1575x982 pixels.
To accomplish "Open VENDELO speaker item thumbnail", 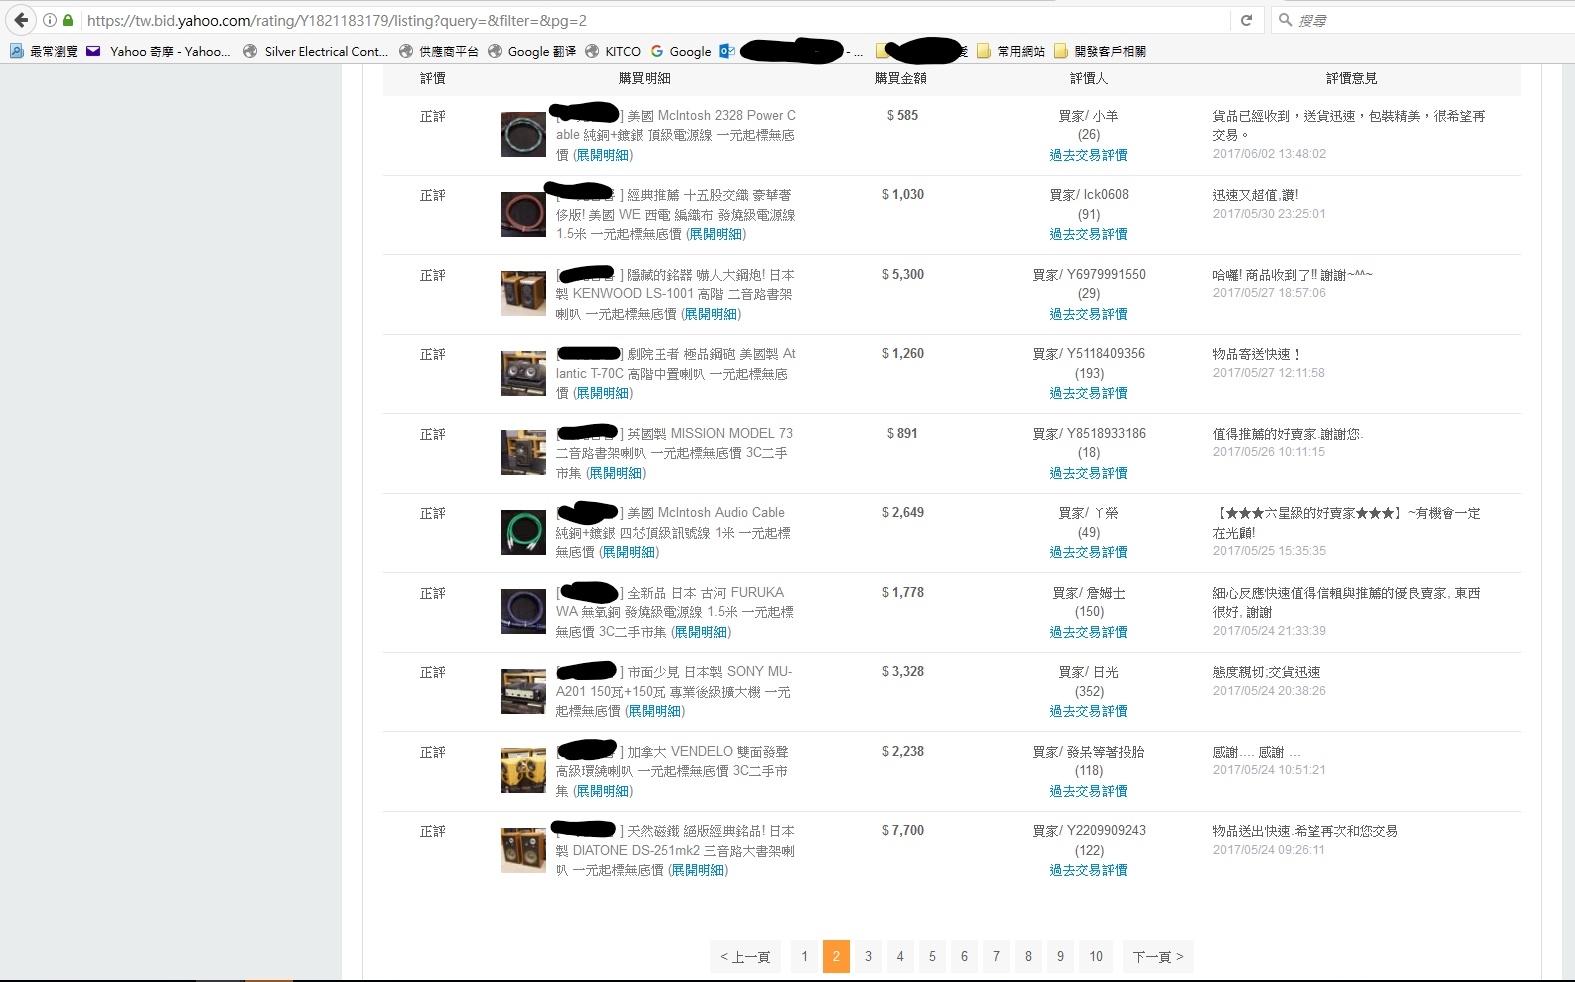I will (x=523, y=771).
